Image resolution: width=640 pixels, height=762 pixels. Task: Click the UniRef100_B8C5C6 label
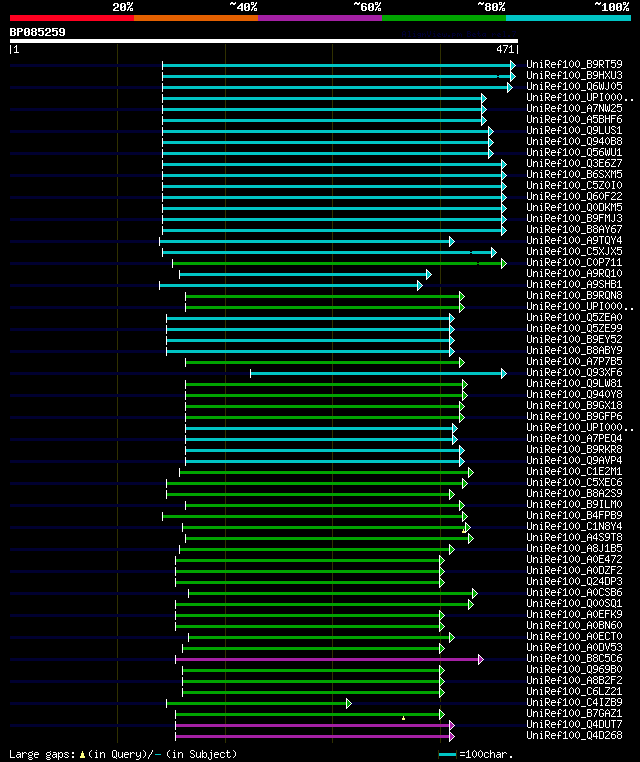(574, 659)
